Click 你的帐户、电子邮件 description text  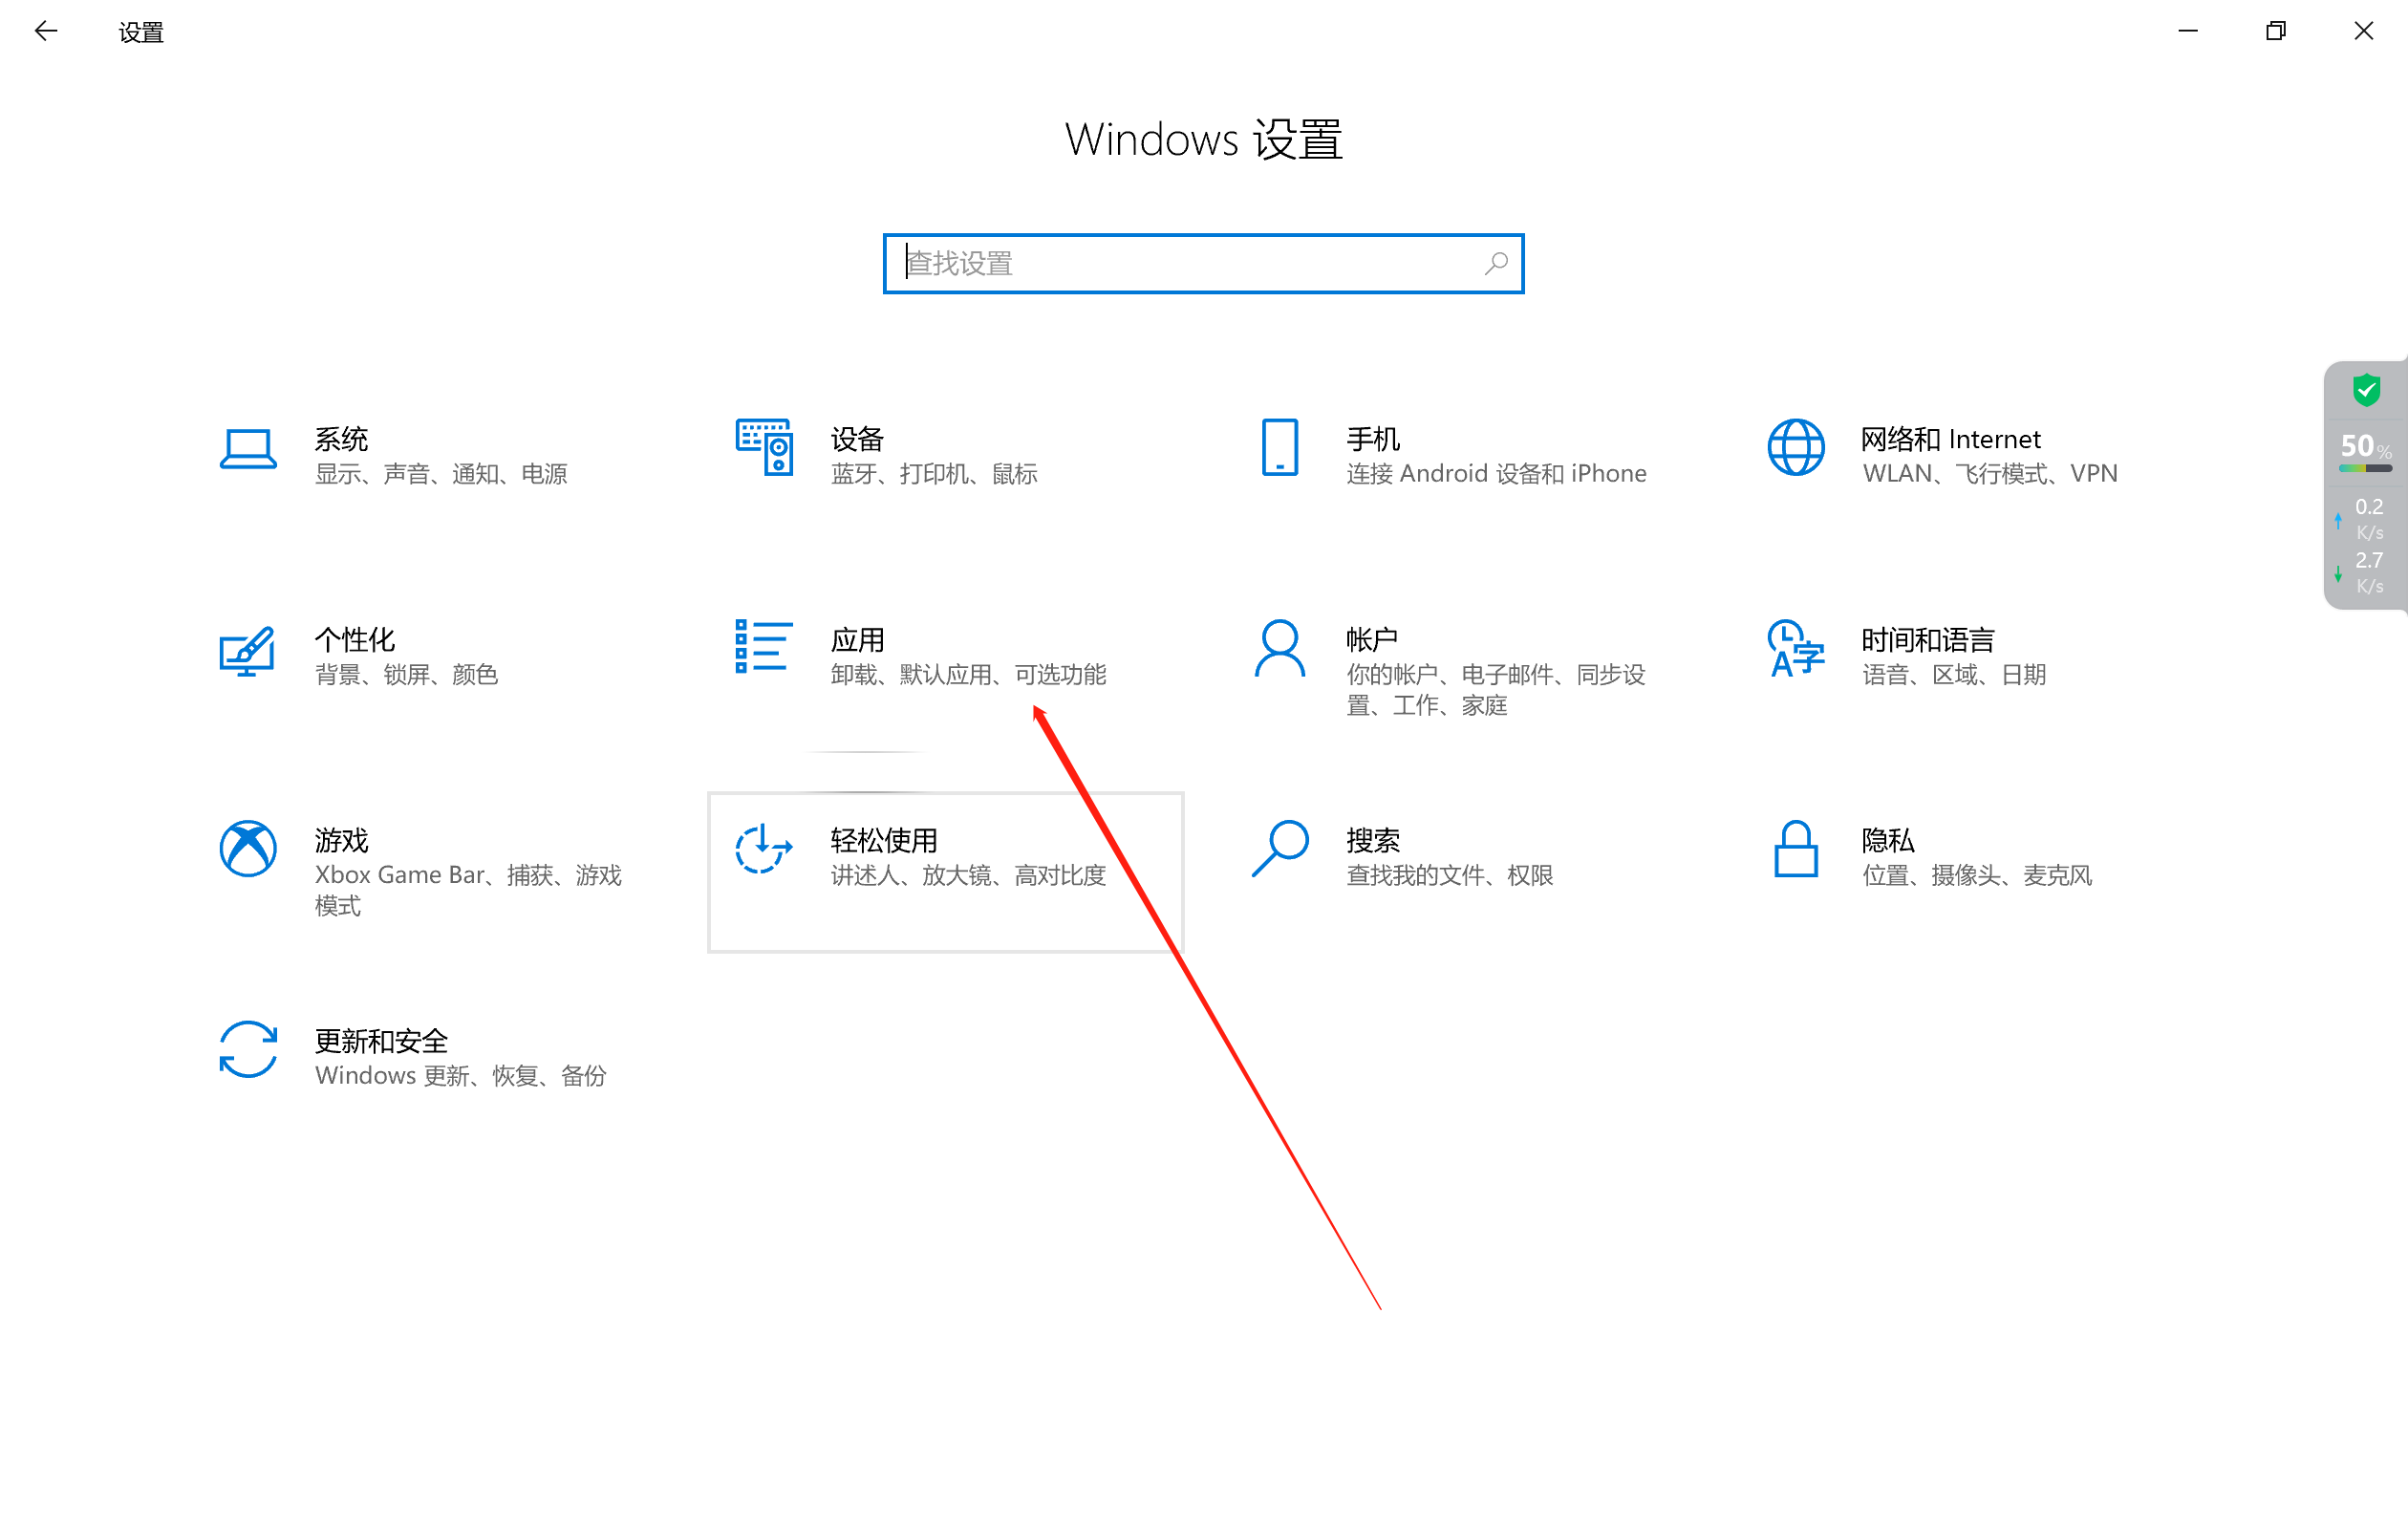pyautogui.click(x=1496, y=690)
